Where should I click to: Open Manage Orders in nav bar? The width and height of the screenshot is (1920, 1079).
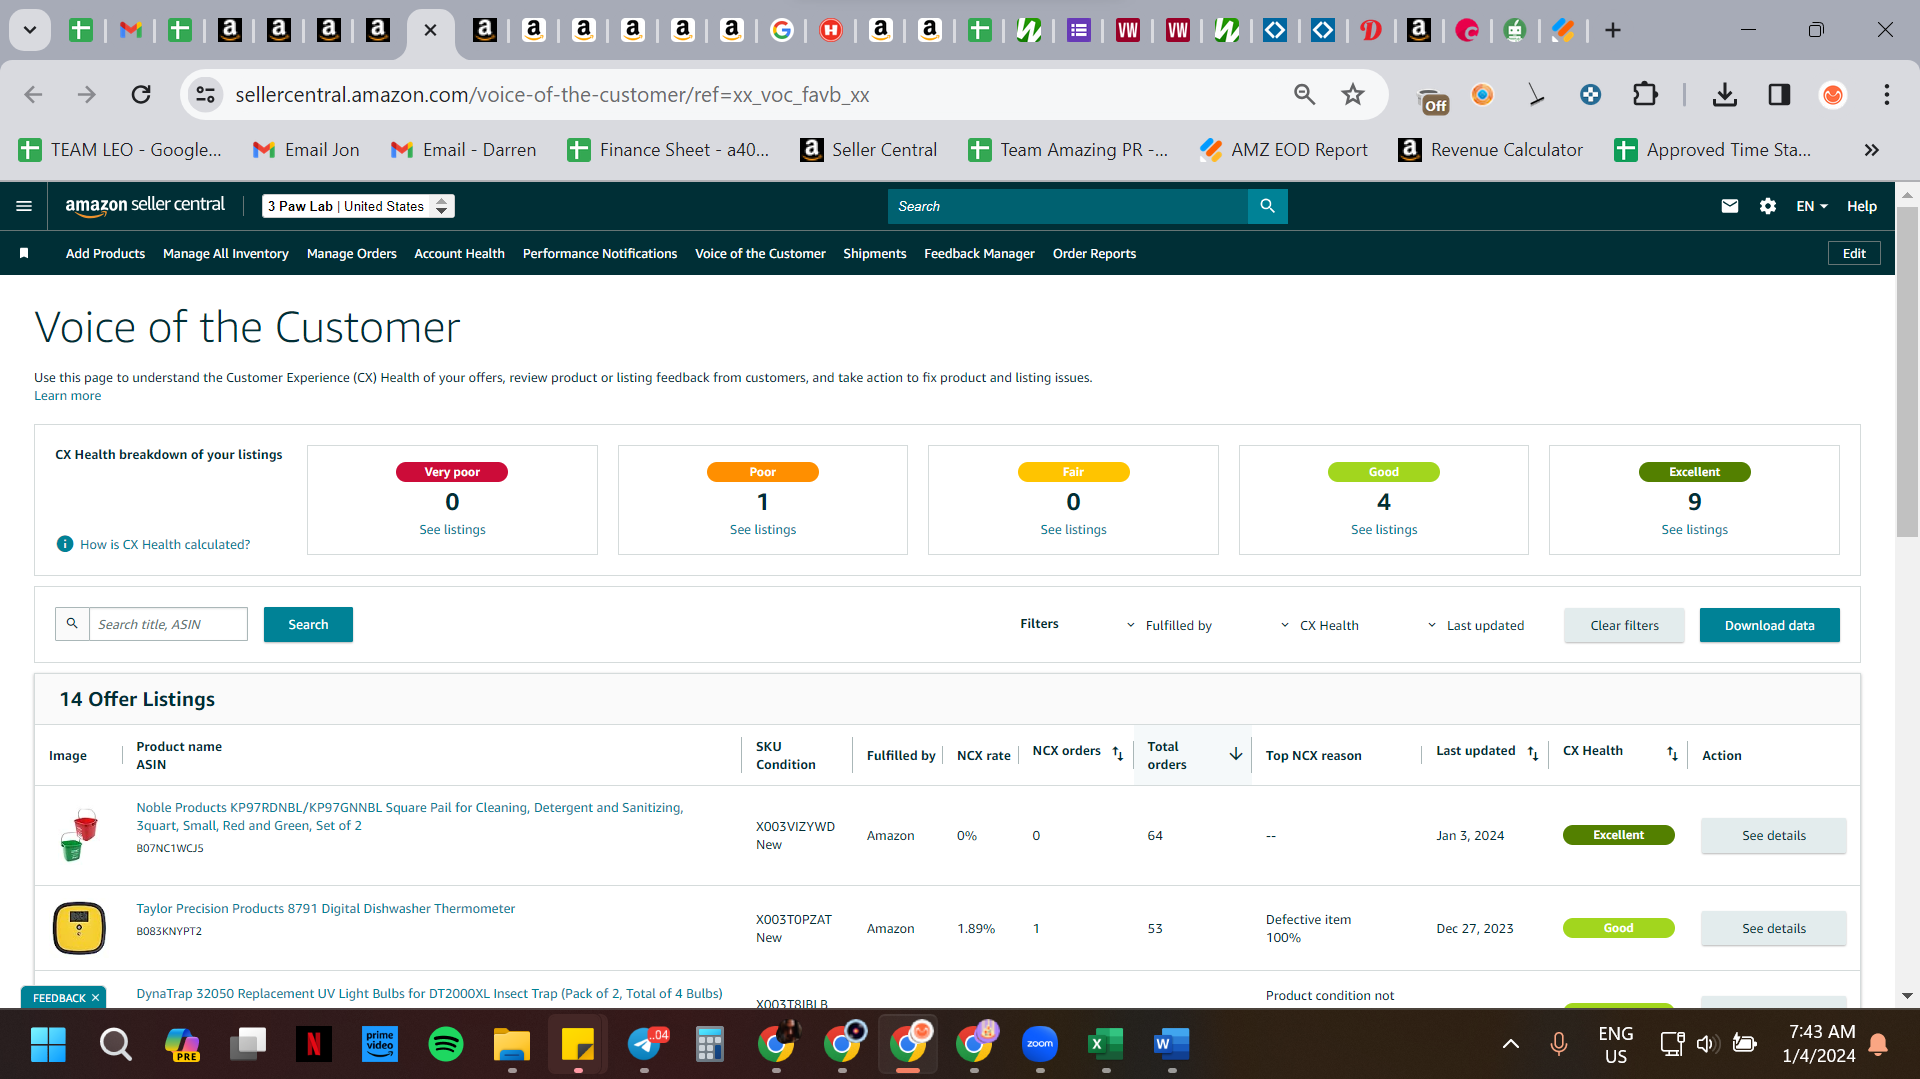tap(352, 254)
